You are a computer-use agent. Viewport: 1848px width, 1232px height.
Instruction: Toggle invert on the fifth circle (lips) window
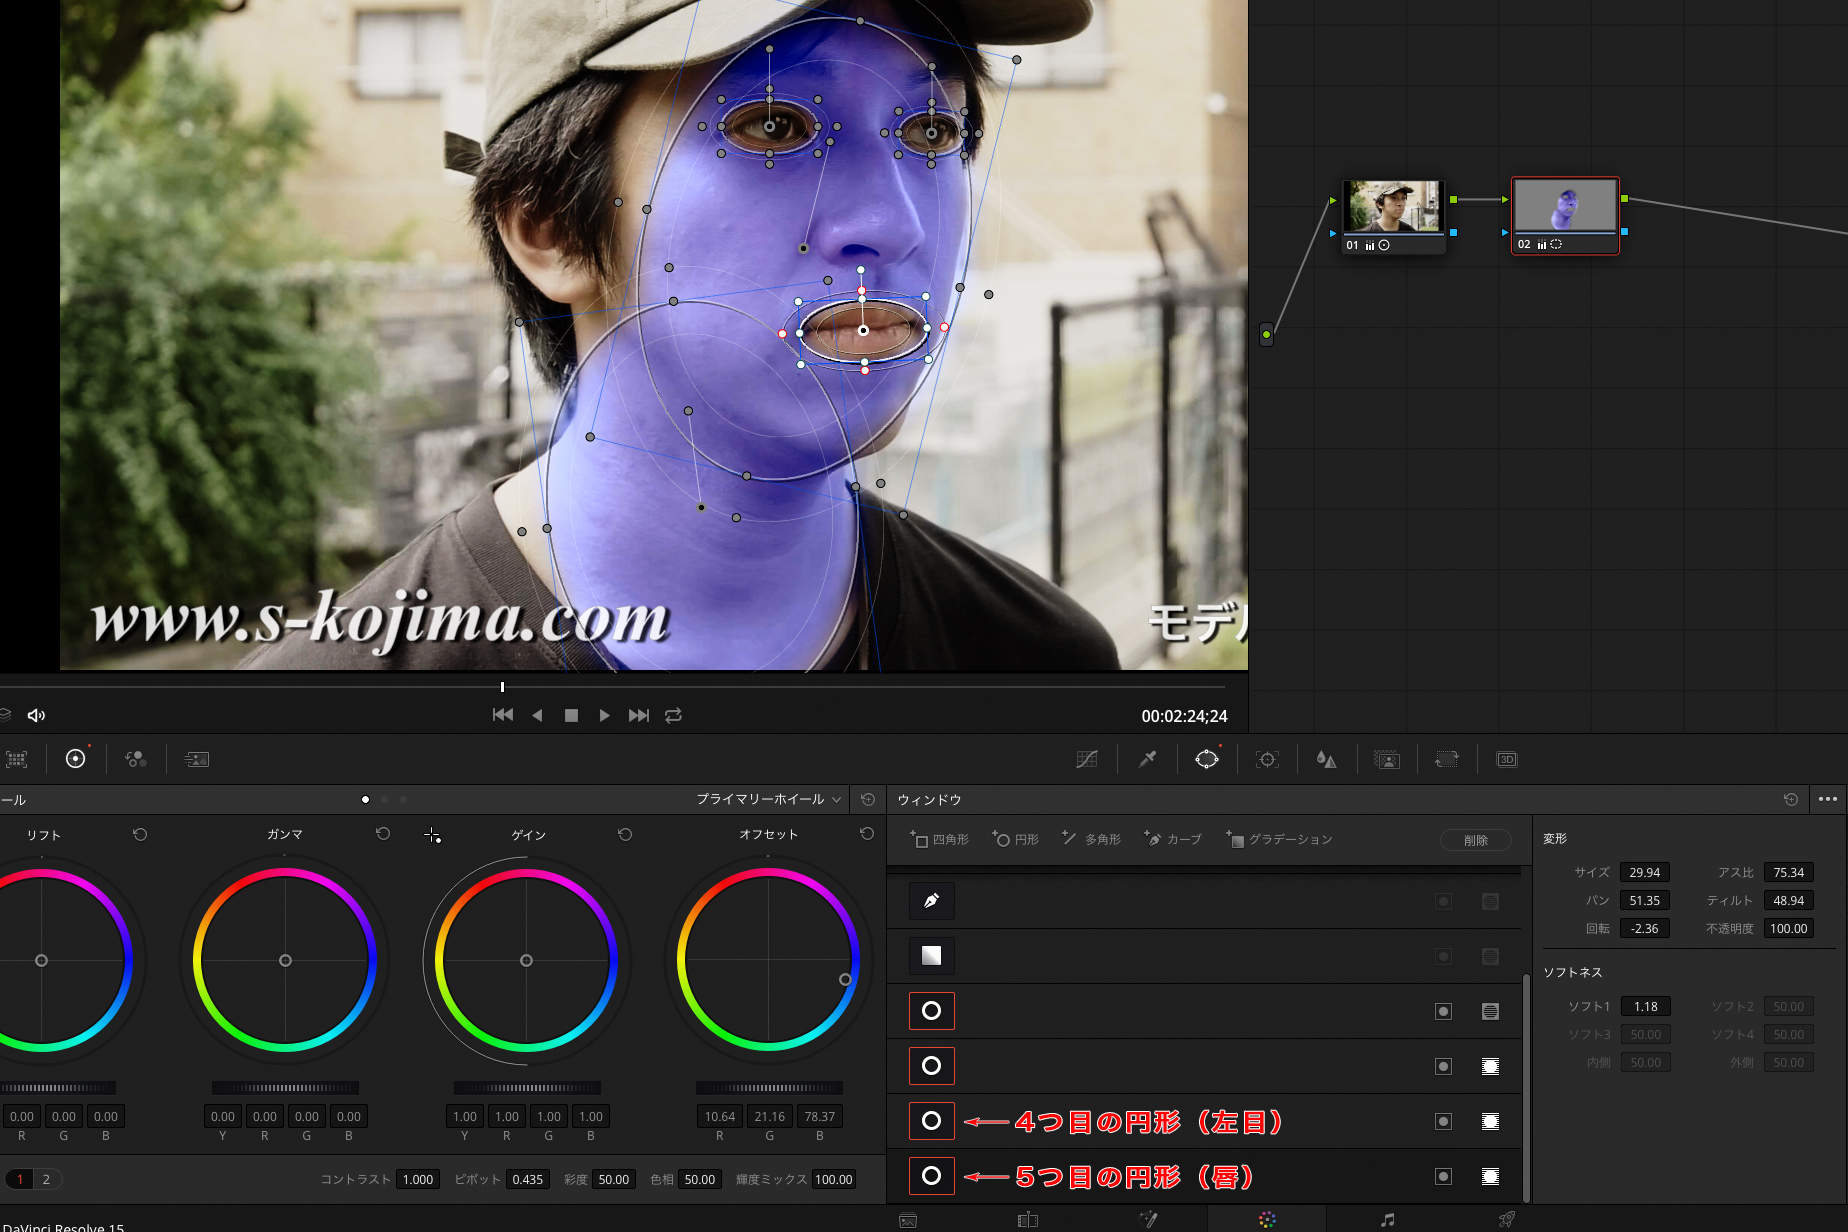[x=1443, y=1177]
